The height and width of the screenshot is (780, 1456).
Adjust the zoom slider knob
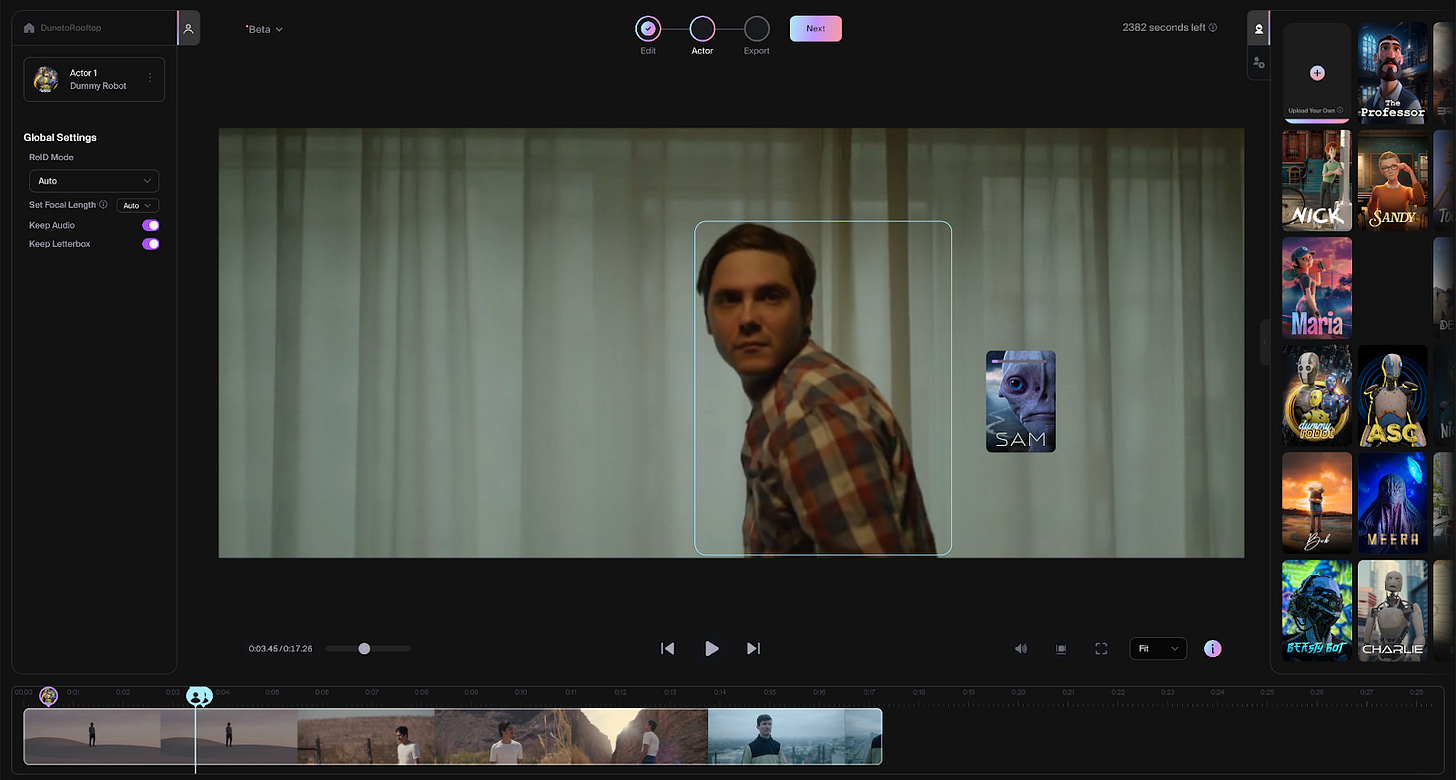click(364, 649)
